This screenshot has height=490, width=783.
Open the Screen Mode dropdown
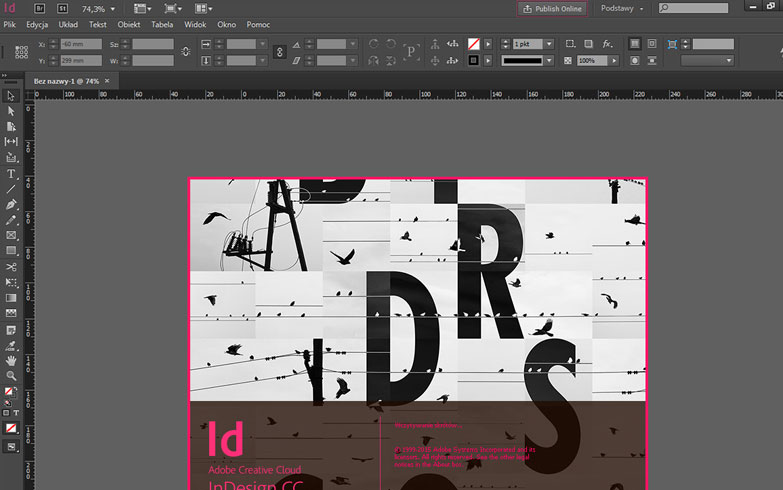173,8
